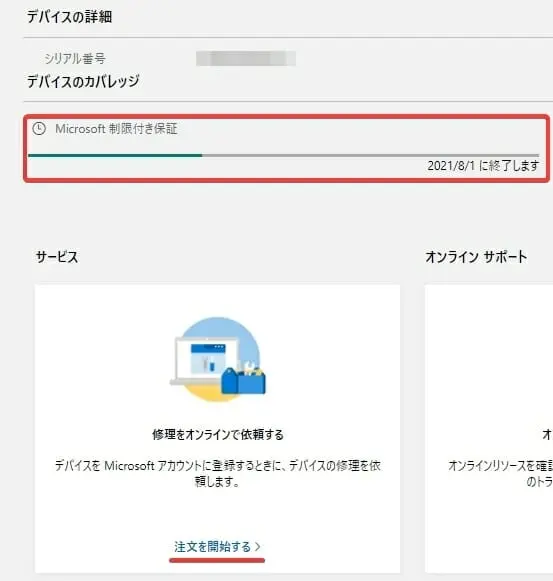Click the 2021/8/1 に終了します date text
The width and height of the screenshot is (553, 581).
(483, 166)
